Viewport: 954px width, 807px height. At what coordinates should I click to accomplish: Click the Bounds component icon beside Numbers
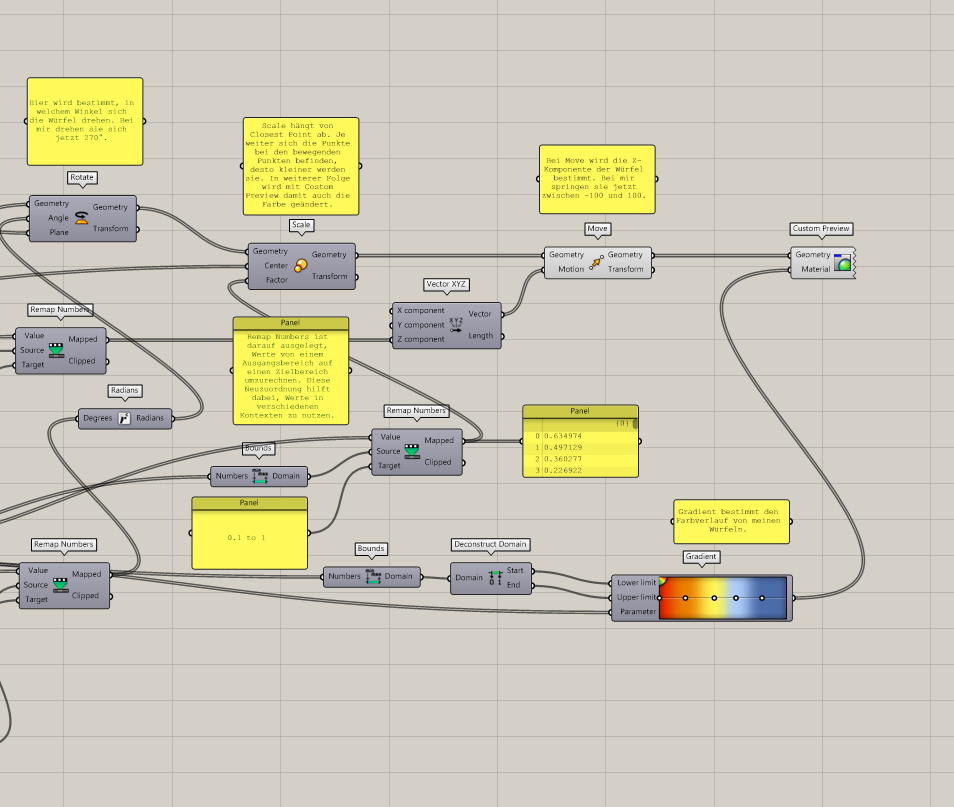(258, 477)
